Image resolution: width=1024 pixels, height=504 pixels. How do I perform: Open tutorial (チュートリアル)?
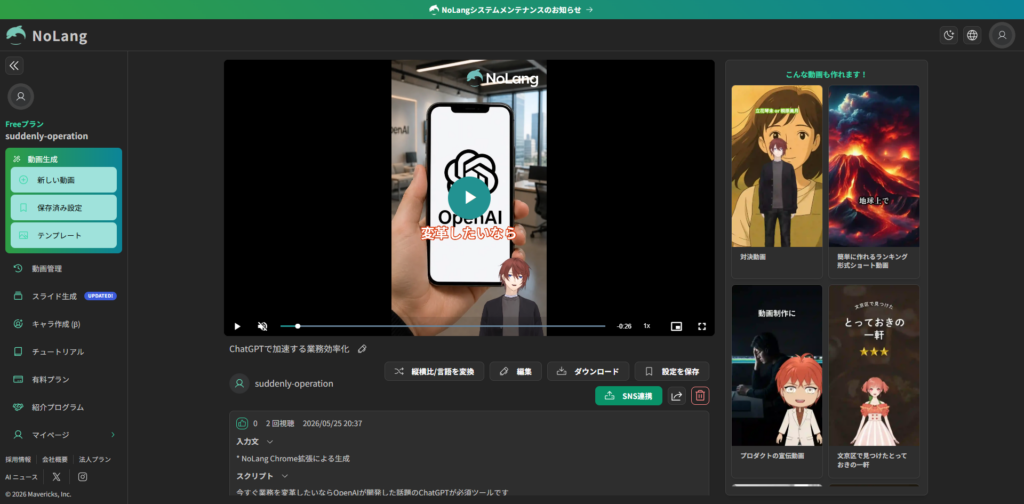click(63, 352)
